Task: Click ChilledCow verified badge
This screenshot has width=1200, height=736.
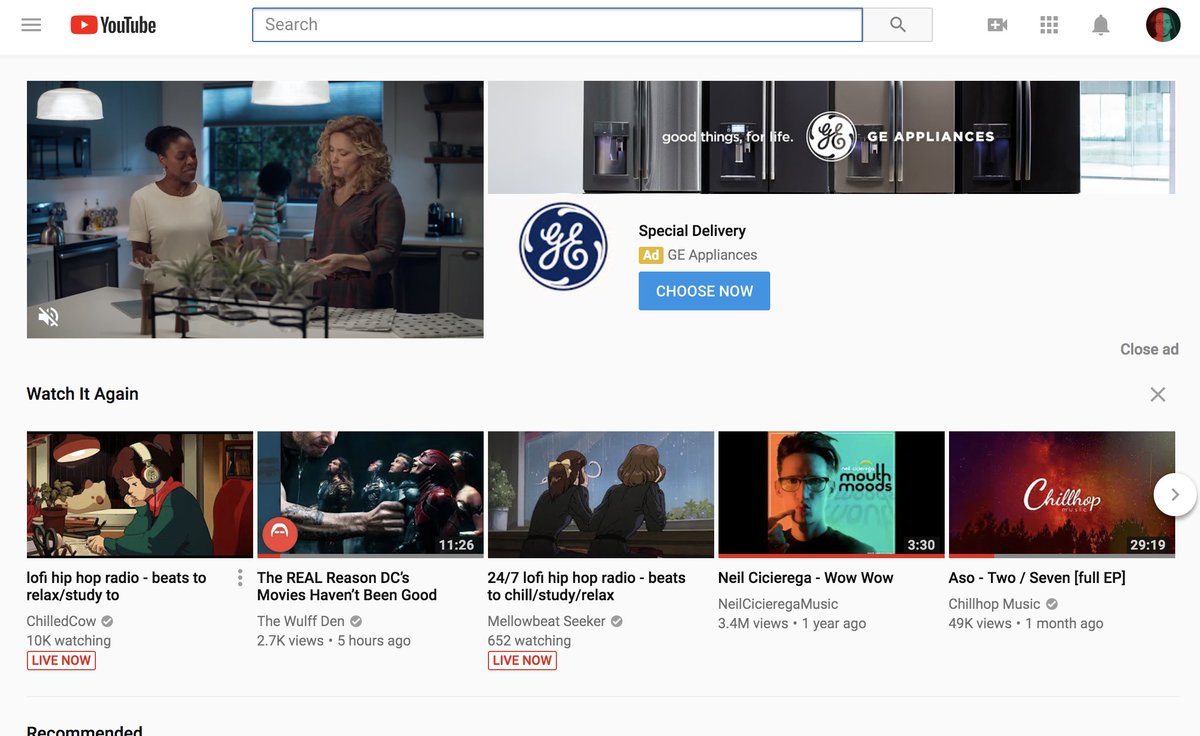Action: click(107, 621)
